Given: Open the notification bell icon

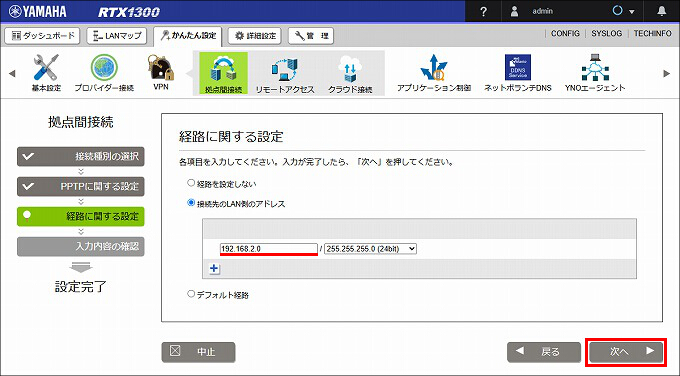Looking at the screenshot, I should click(661, 11).
